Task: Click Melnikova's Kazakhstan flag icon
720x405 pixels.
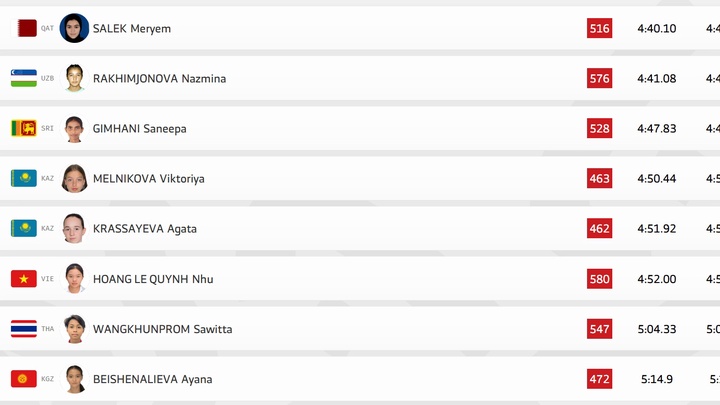Action: (24, 178)
